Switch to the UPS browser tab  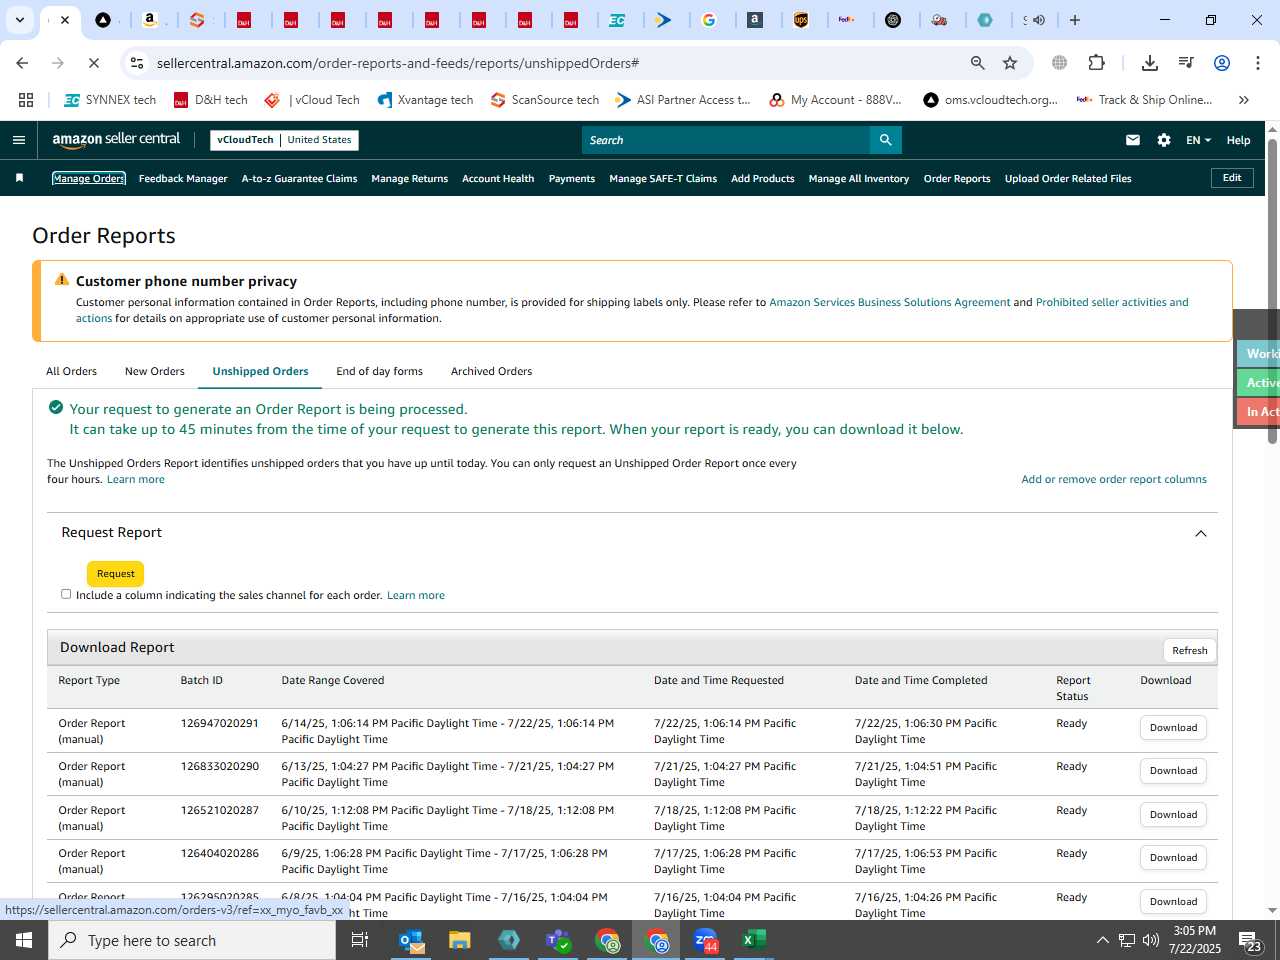point(801,20)
